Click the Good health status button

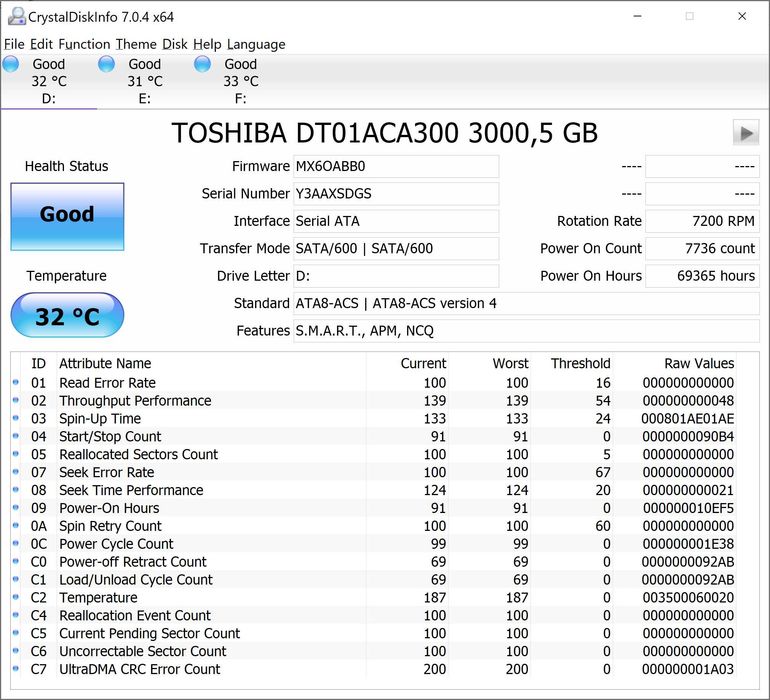pyautogui.click(x=67, y=217)
